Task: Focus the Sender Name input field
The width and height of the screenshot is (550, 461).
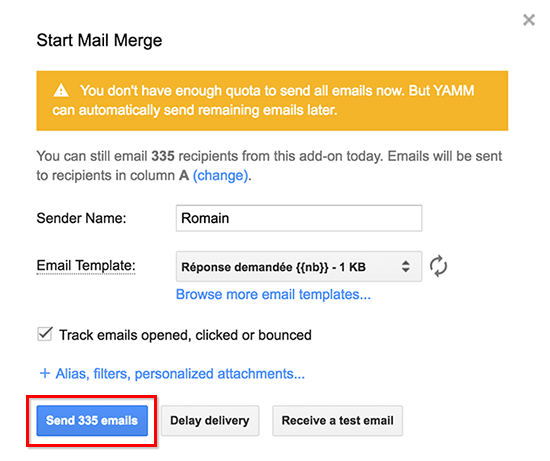Action: tap(299, 218)
